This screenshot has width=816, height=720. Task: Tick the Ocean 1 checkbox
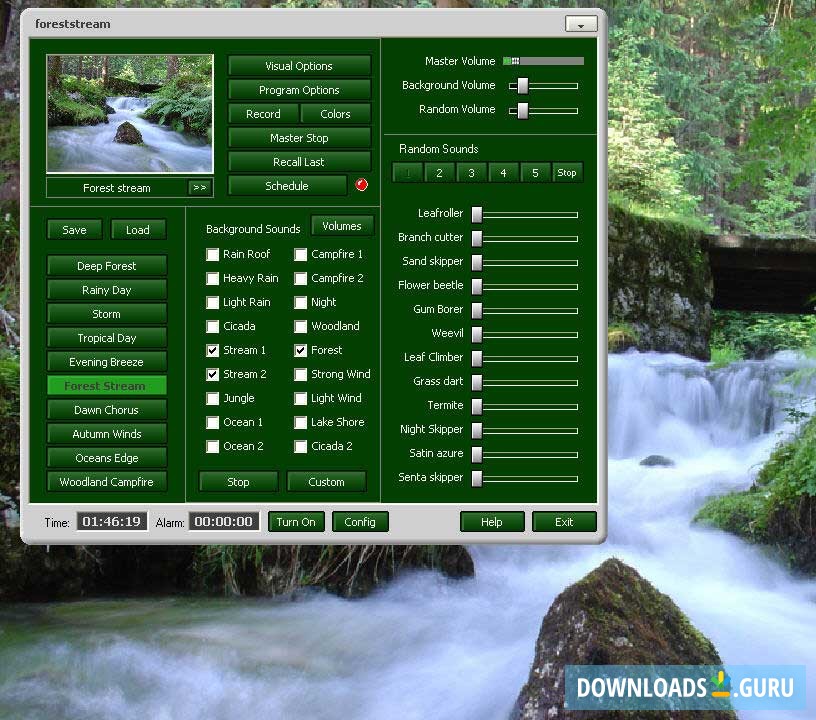click(x=212, y=422)
